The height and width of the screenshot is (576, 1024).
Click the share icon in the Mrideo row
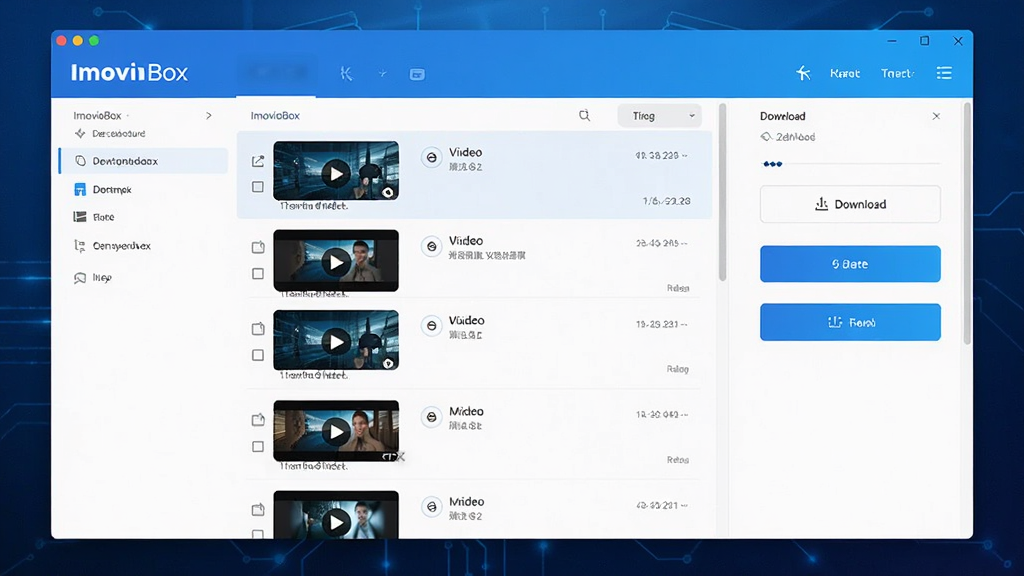pyautogui.click(x=258, y=509)
